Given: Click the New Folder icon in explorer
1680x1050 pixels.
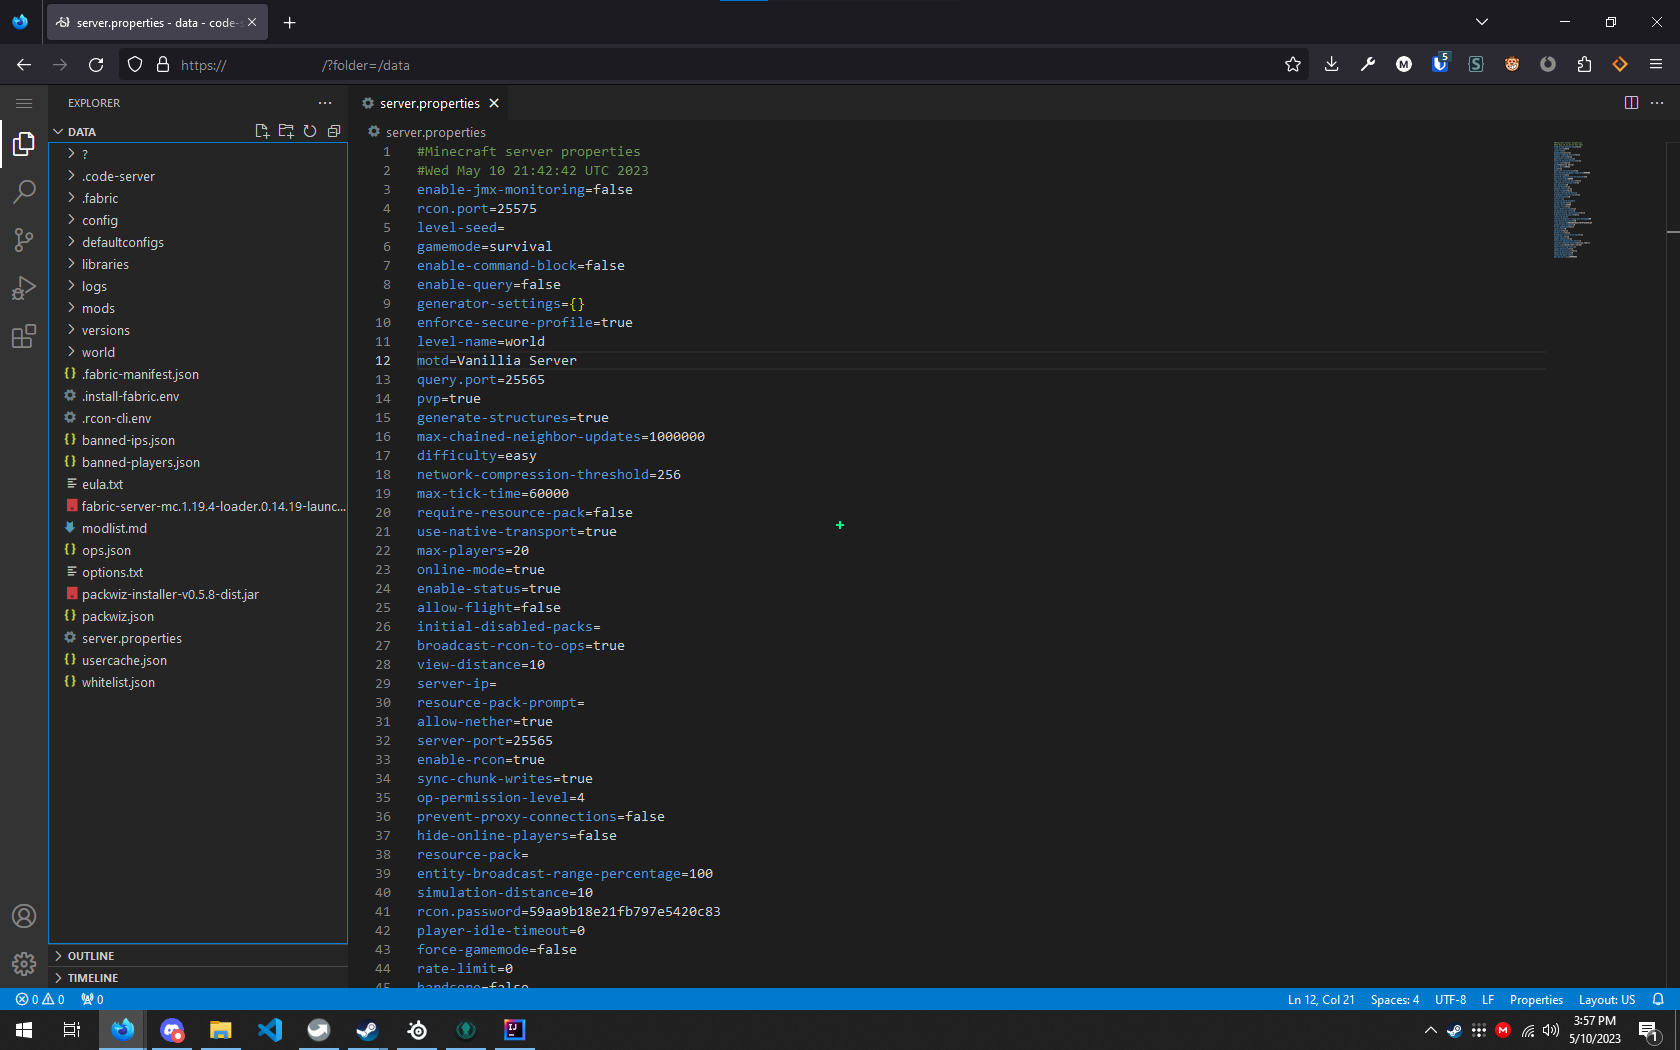Looking at the screenshot, I should (286, 131).
